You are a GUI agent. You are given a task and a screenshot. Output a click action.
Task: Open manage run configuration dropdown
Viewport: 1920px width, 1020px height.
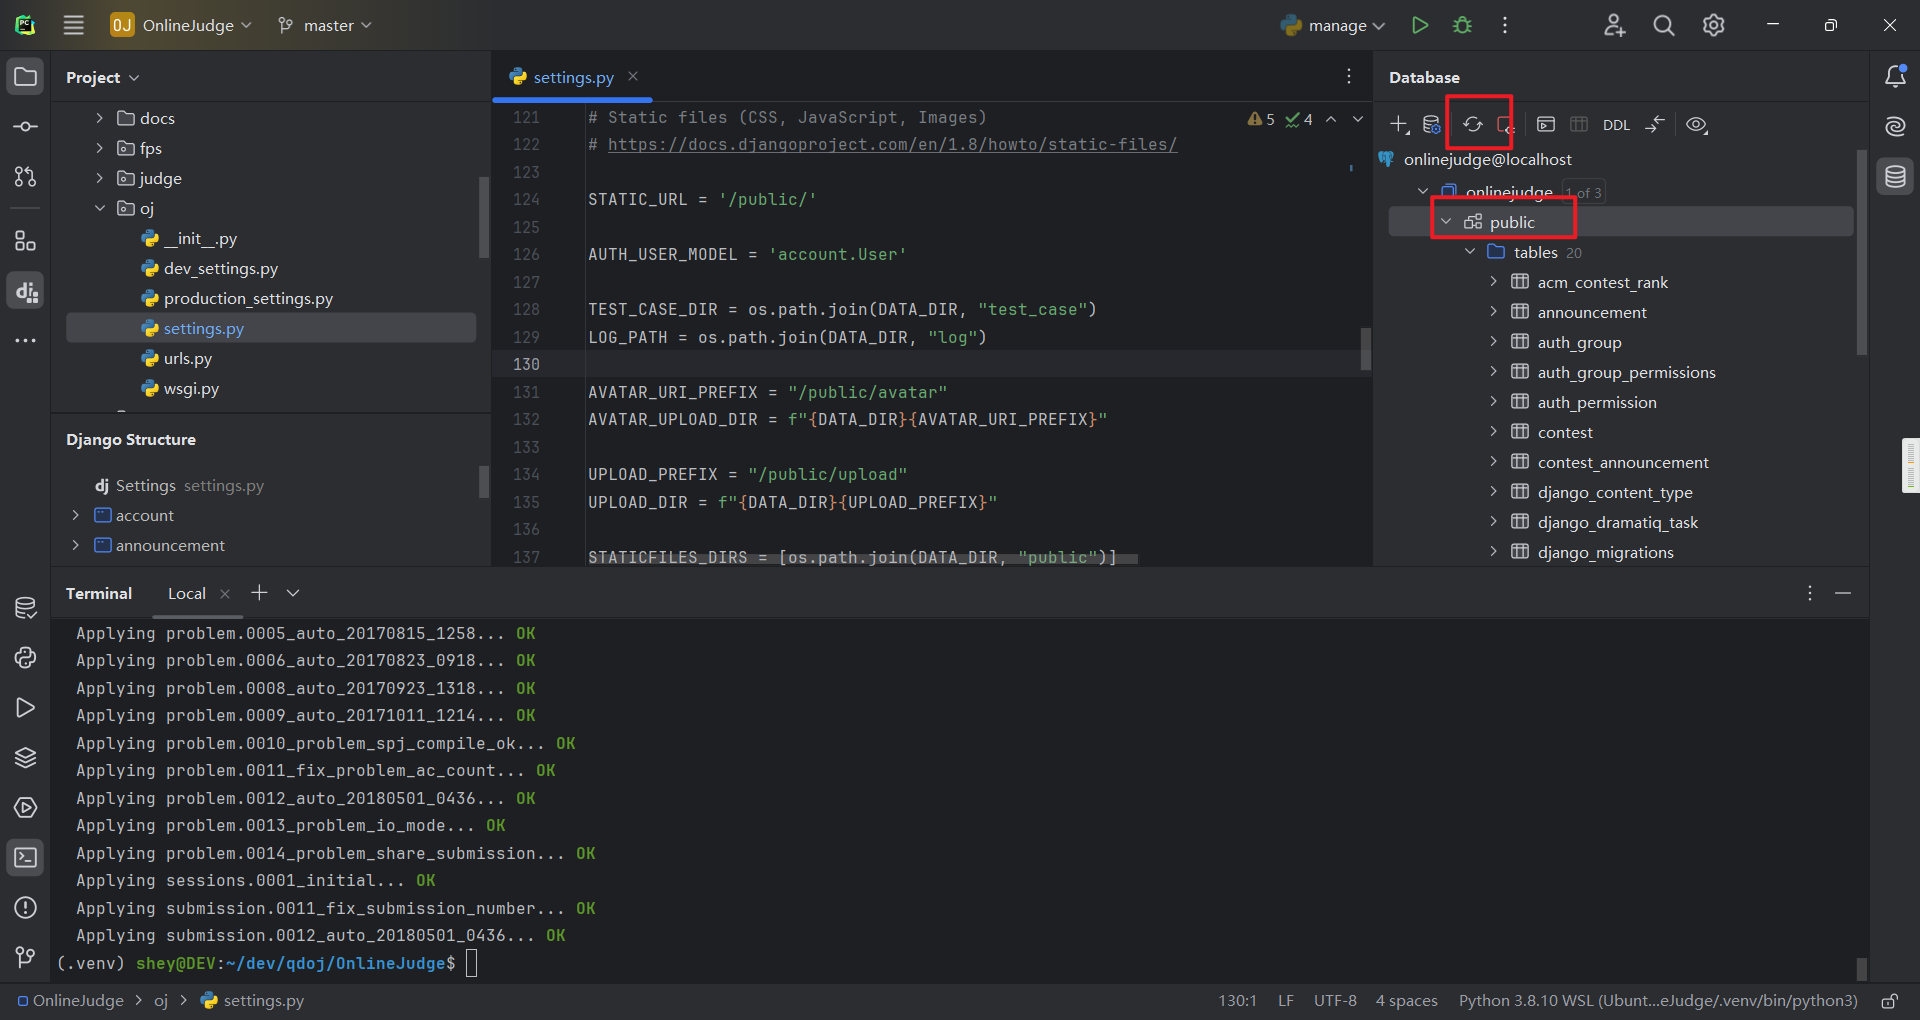pos(1333,25)
